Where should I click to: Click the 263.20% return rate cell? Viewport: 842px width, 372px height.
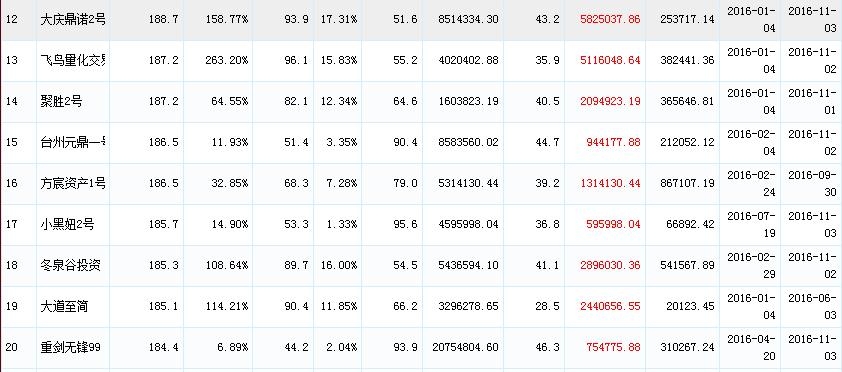[227, 61]
